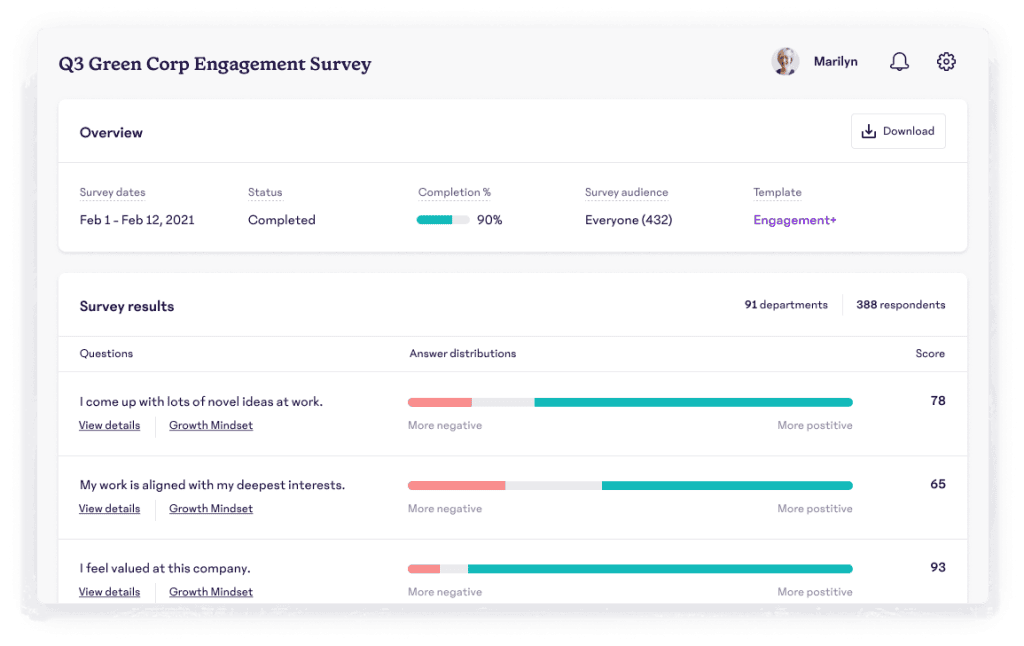Click the deepest interests answer distribution bar
This screenshot has height=646, width=1024.
point(630,485)
